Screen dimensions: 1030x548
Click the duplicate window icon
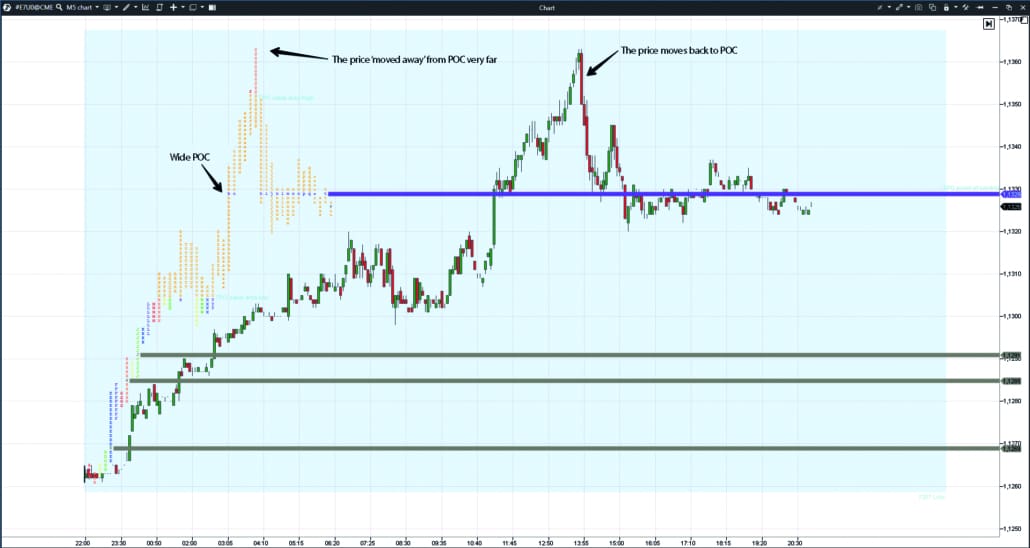pos(932,7)
